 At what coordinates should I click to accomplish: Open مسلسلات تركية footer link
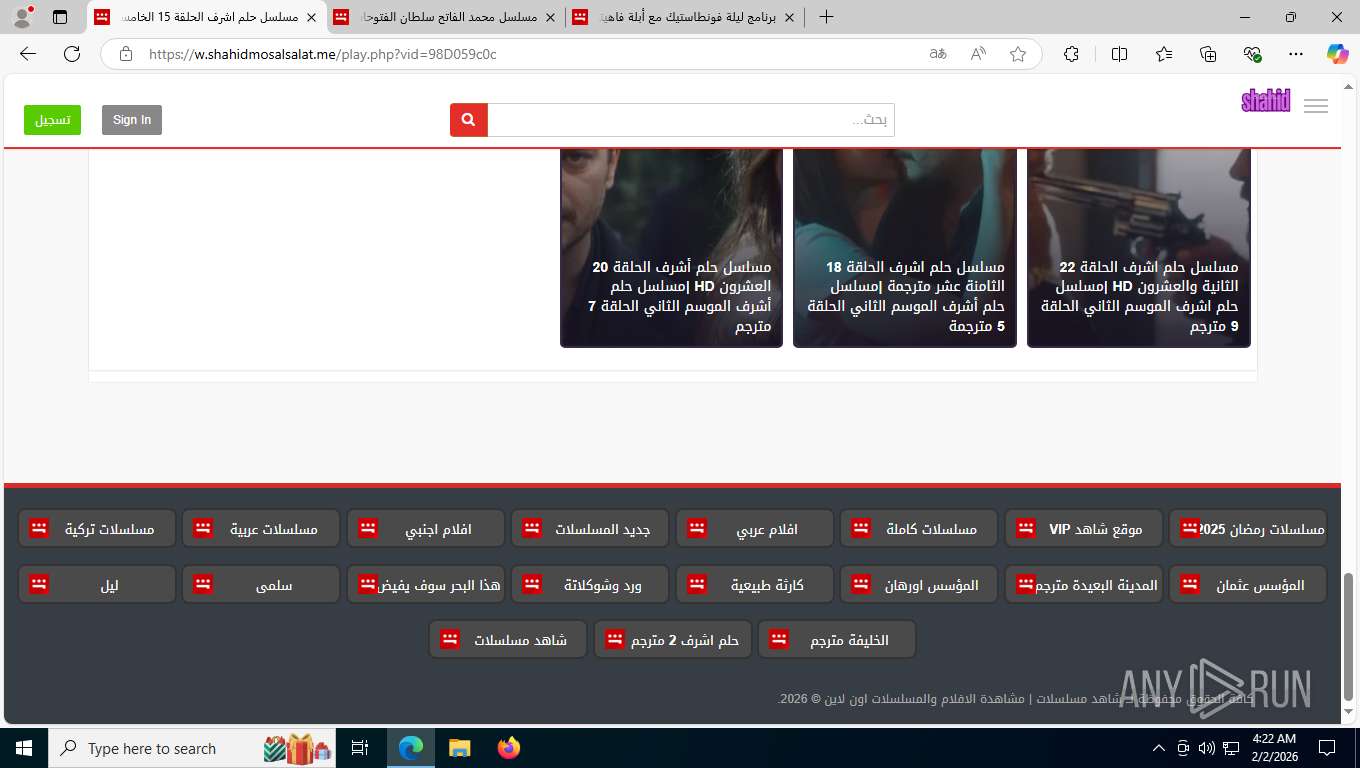[97, 528]
